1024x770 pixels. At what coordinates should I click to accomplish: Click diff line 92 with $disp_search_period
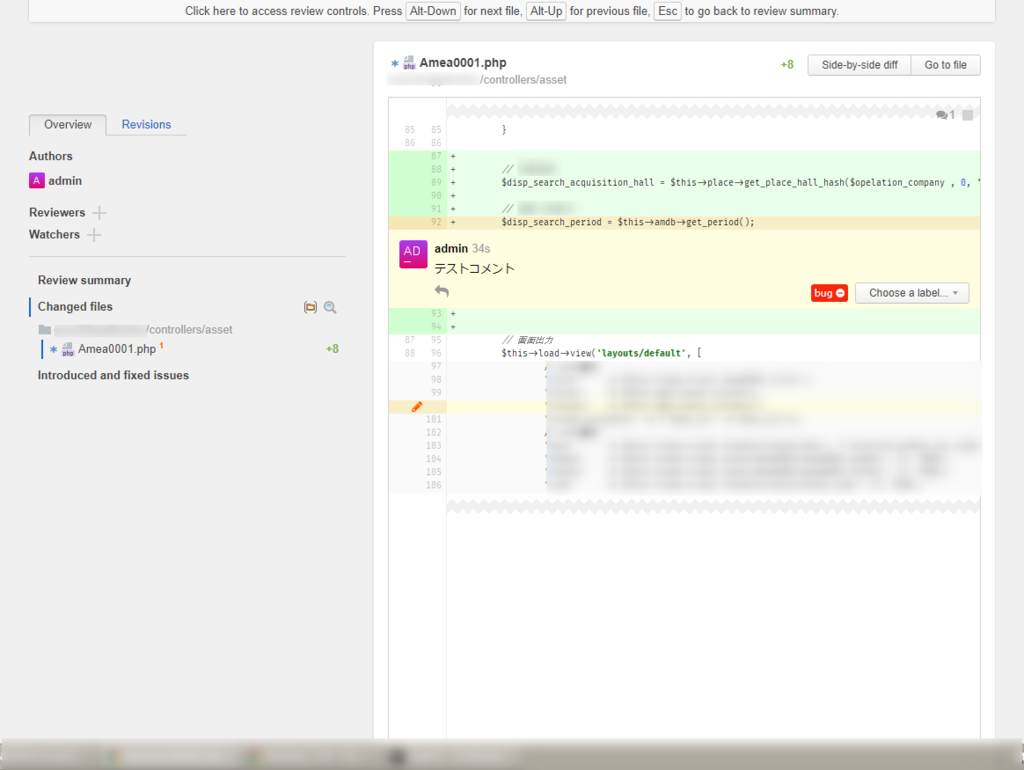tap(684, 222)
